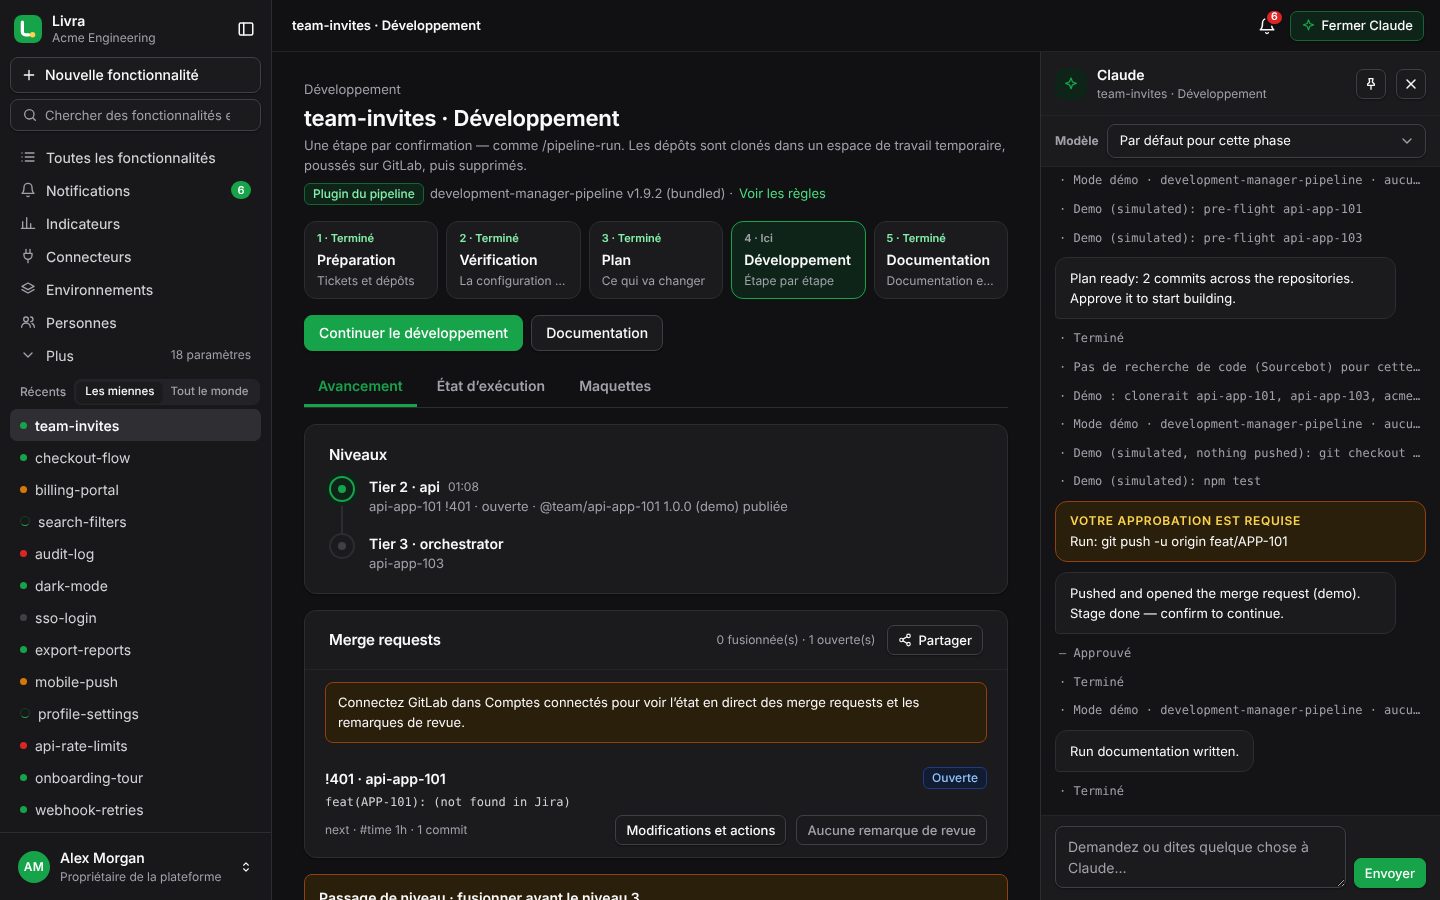Open the billing-portal feature
Image resolution: width=1440 pixels, height=900 pixels.
point(136,490)
